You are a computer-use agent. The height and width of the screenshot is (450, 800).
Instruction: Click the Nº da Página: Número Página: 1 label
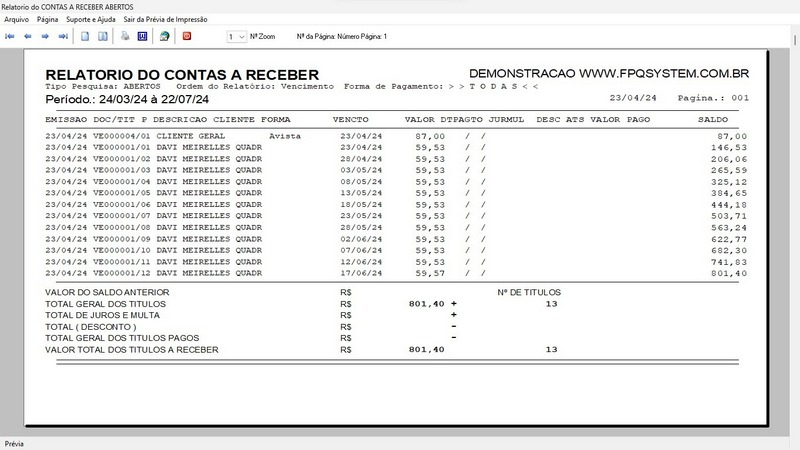point(342,37)
